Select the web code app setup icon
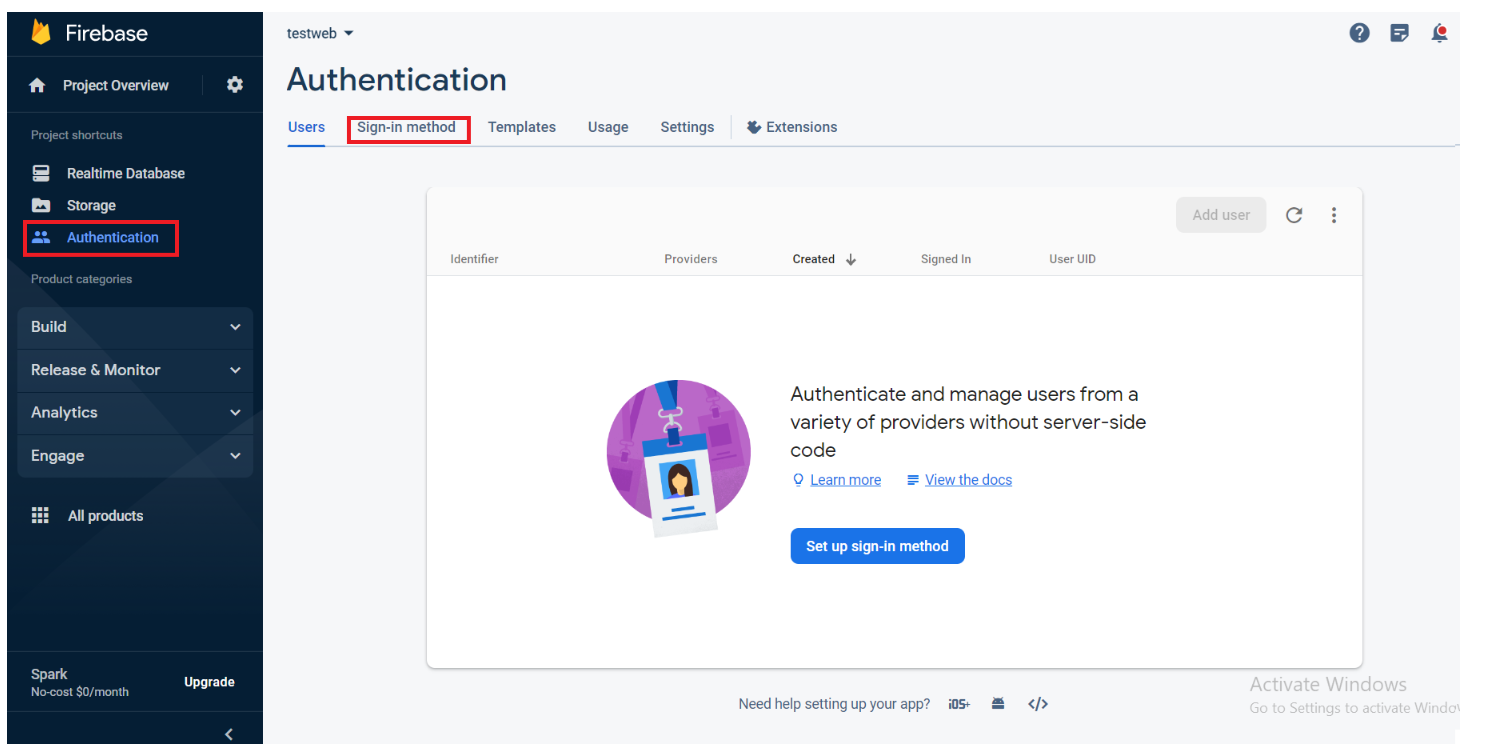1485x748 pixels. tap(1038, 704)
